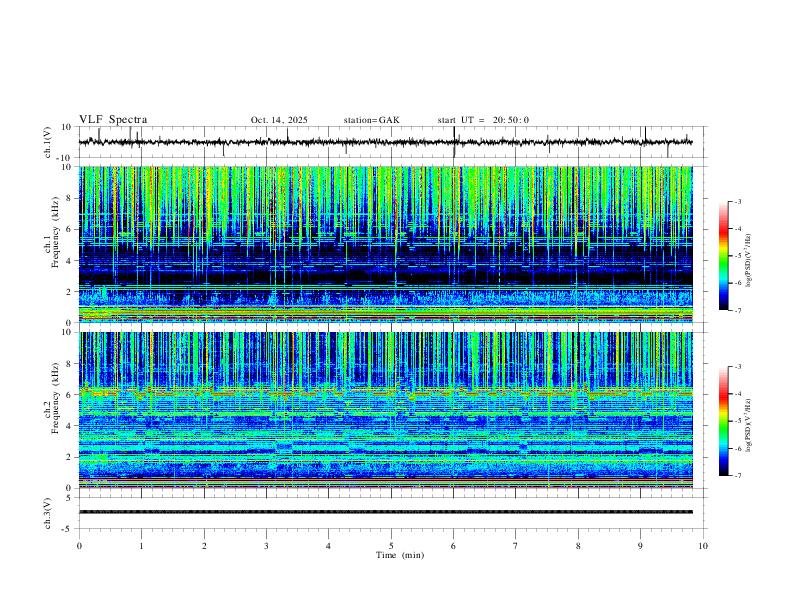Click the "6" kHz tick on the ch.2 frequency axis
The height and width of the screenshot is (612, 792).
[69, 395]
